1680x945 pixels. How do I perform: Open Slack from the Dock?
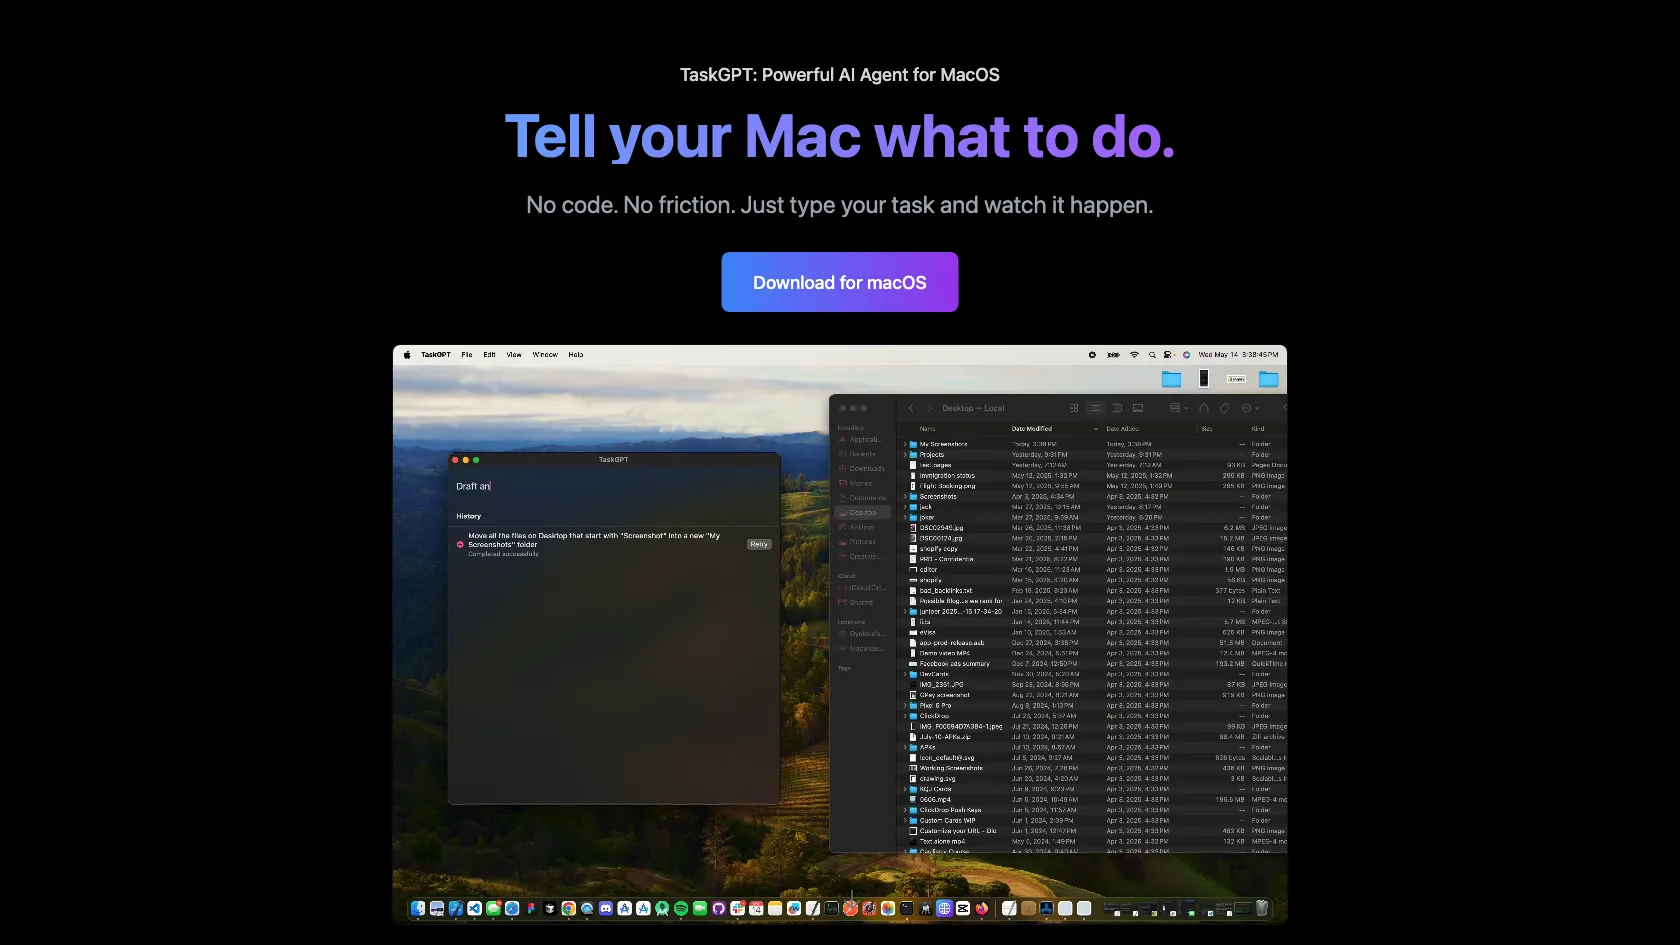click(737, 908)
